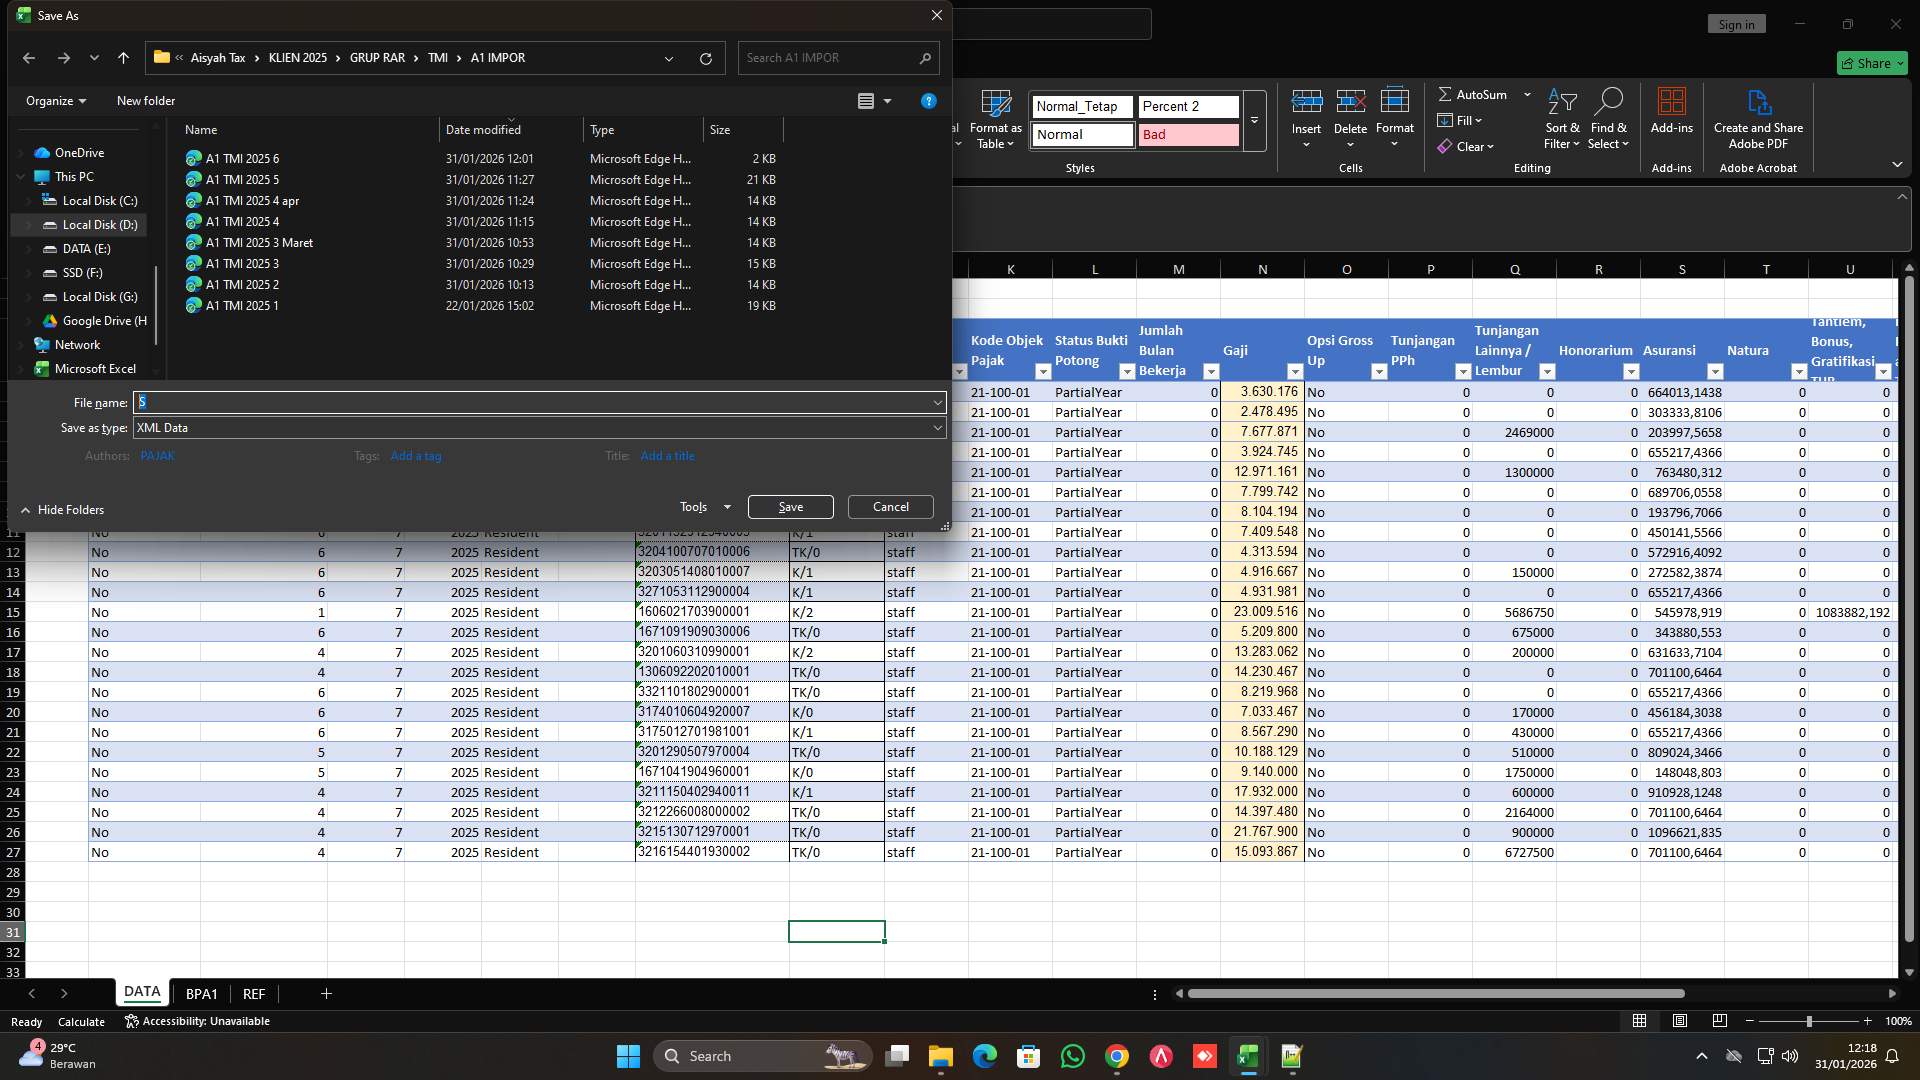Open the Gaji column filter dropdown
Viewport: 1920px width, 1080px height.
[1297, 371]
